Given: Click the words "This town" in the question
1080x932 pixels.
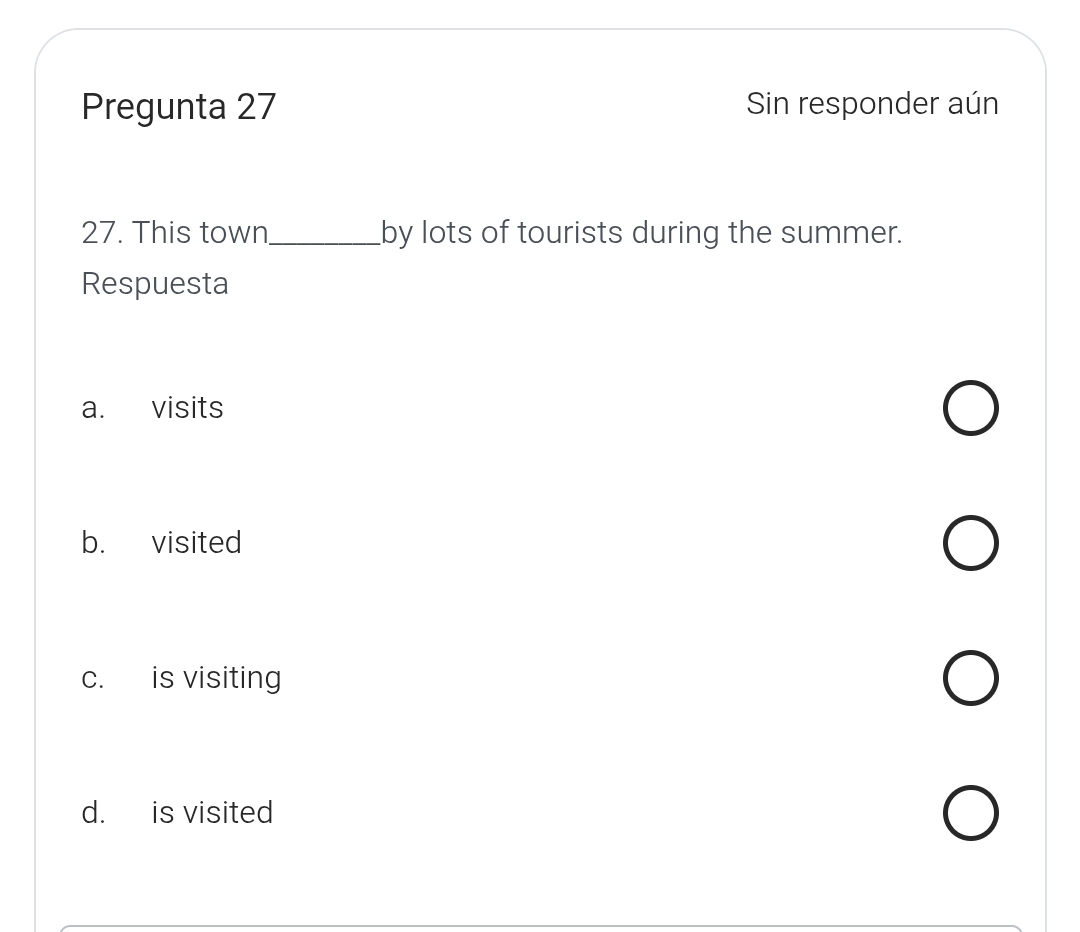Looking at the screenshot, I should [x=200, y=233].
